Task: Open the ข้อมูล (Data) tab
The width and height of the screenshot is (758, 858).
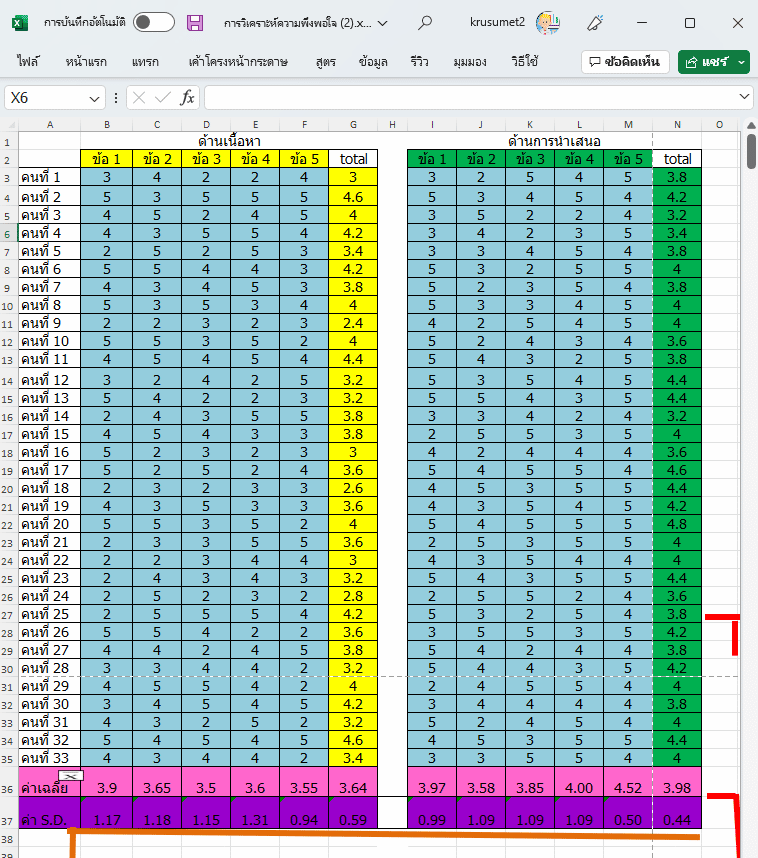Action: (x=373, y=62)
